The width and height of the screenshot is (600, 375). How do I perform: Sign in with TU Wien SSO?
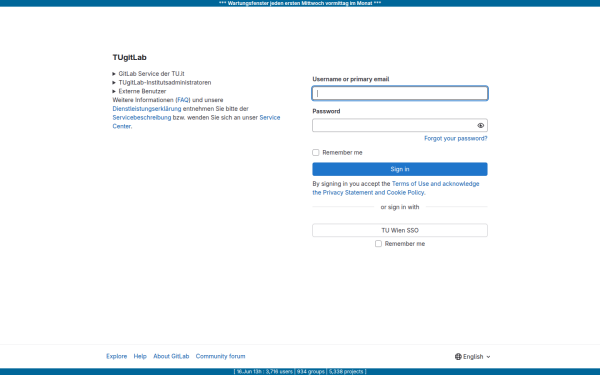(x=400, y=230)
